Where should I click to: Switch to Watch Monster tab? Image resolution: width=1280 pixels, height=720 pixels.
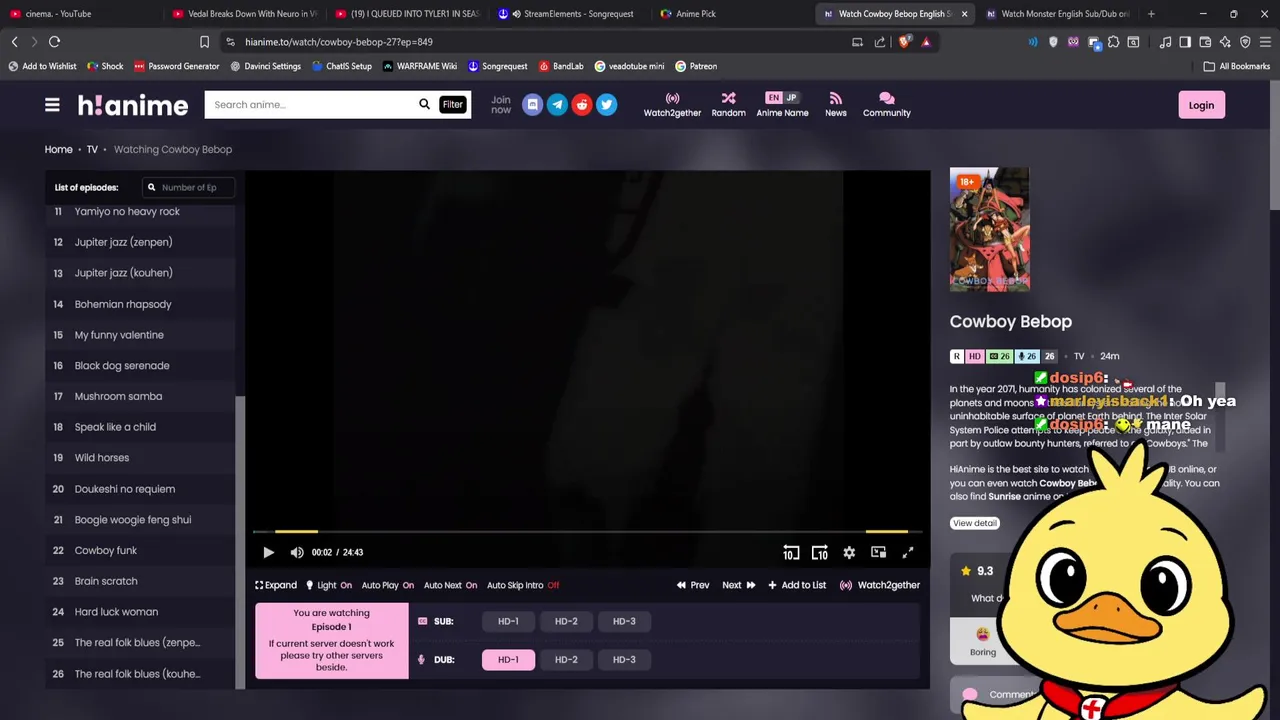pyautogui.click(x=1058, y=14)
